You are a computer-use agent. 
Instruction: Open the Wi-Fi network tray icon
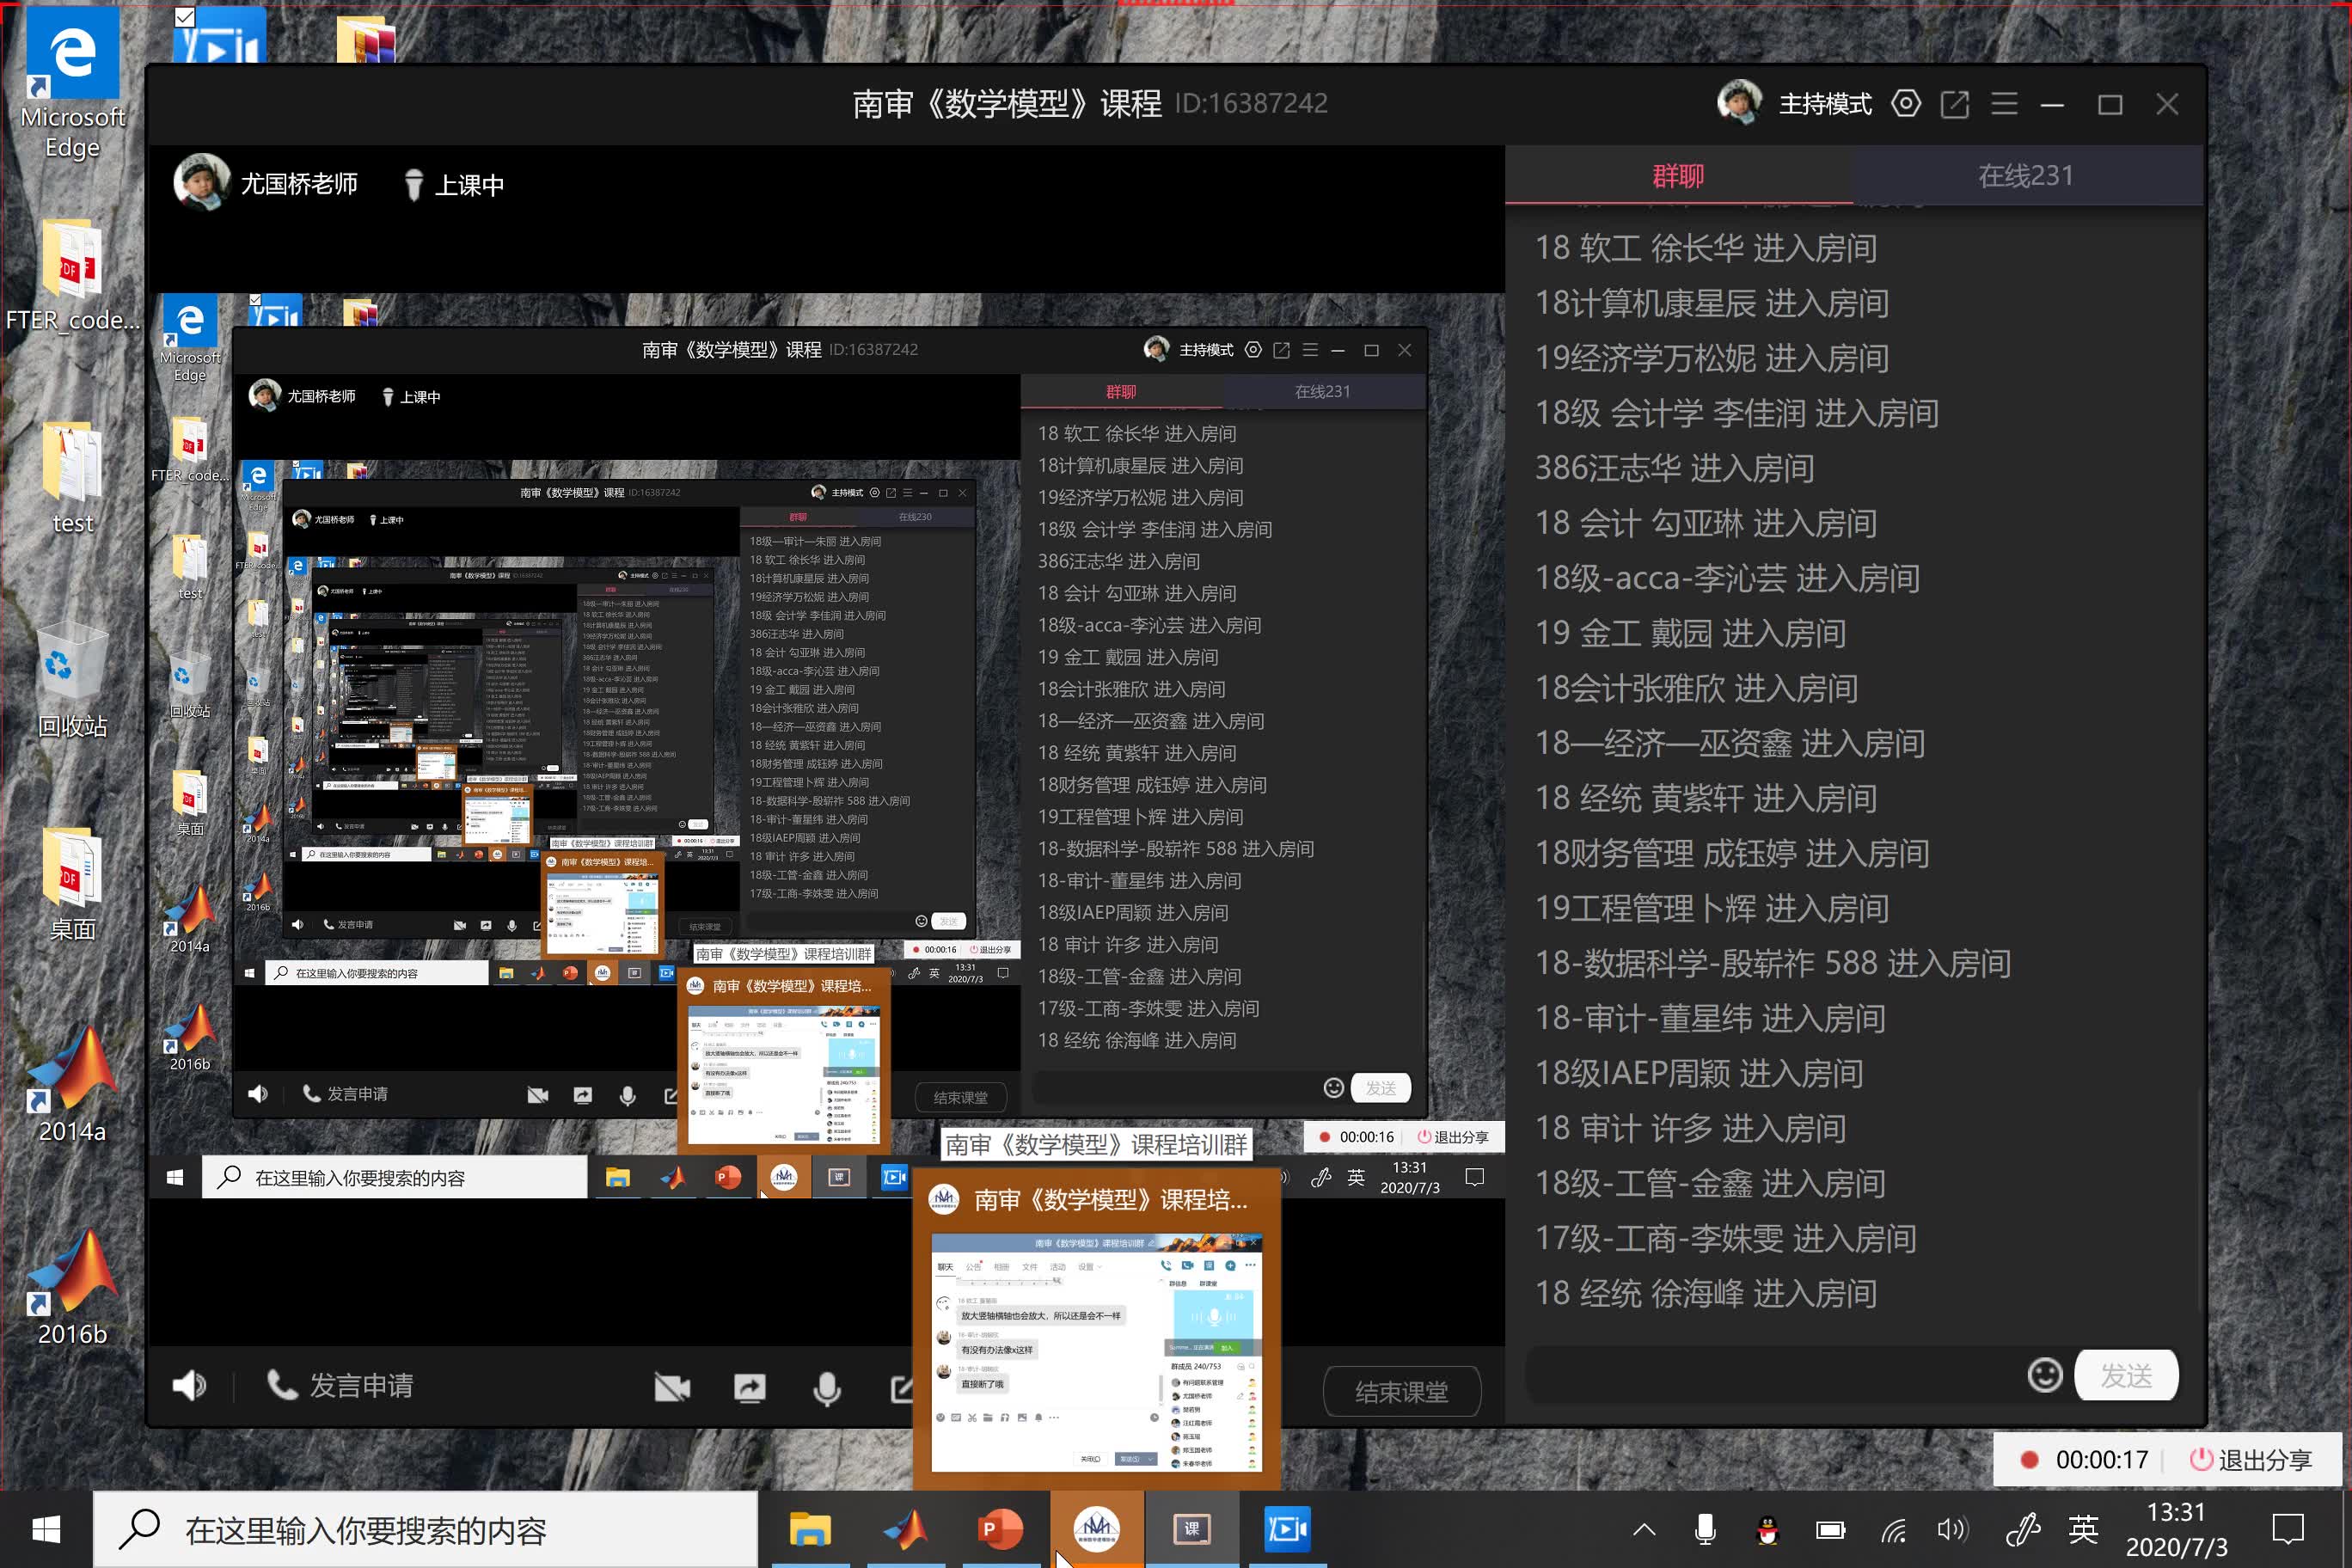point(1892,1530)
